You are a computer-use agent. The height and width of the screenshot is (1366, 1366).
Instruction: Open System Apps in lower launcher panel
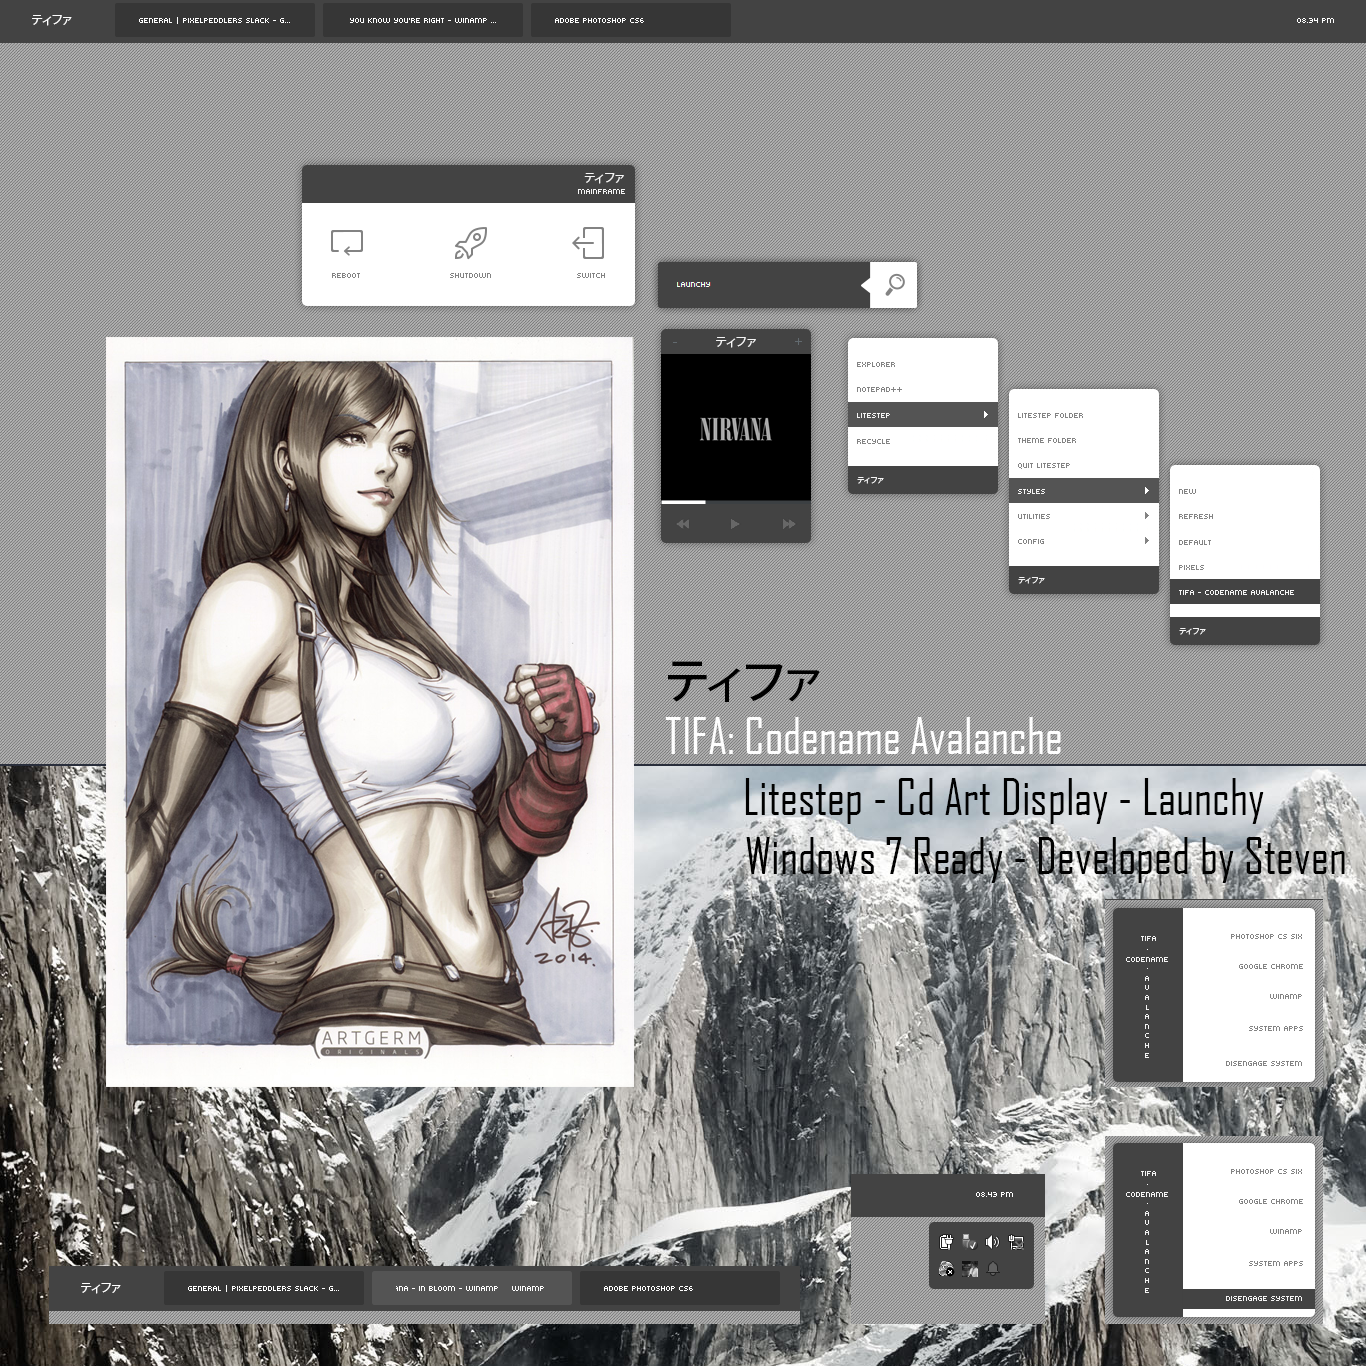point(1276,1263)
